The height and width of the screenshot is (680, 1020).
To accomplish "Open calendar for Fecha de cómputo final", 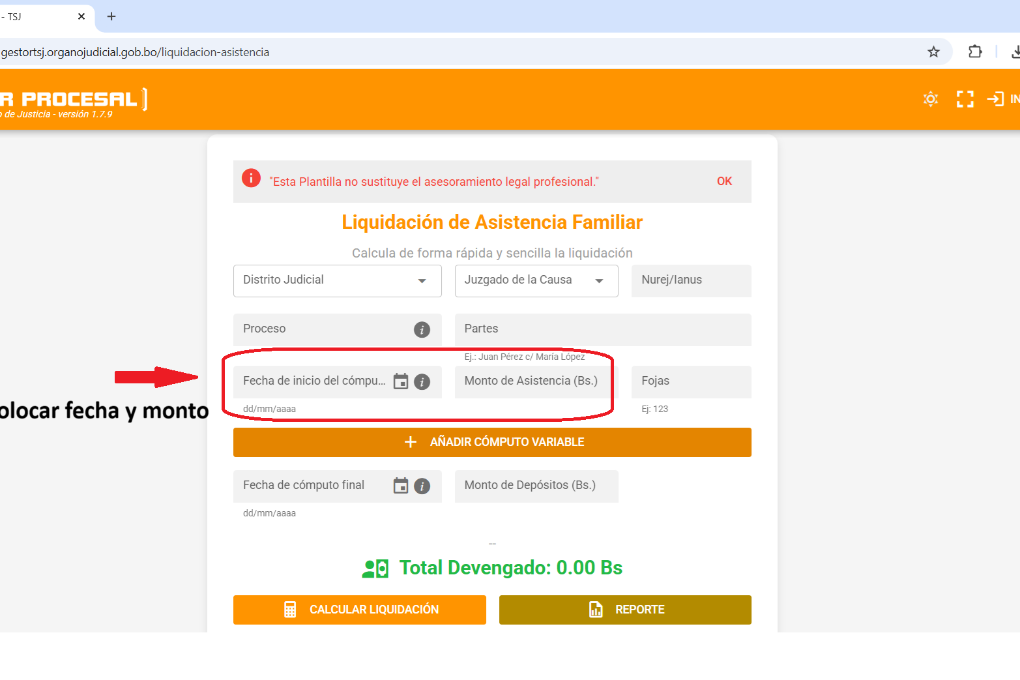I will coord(401,486).
